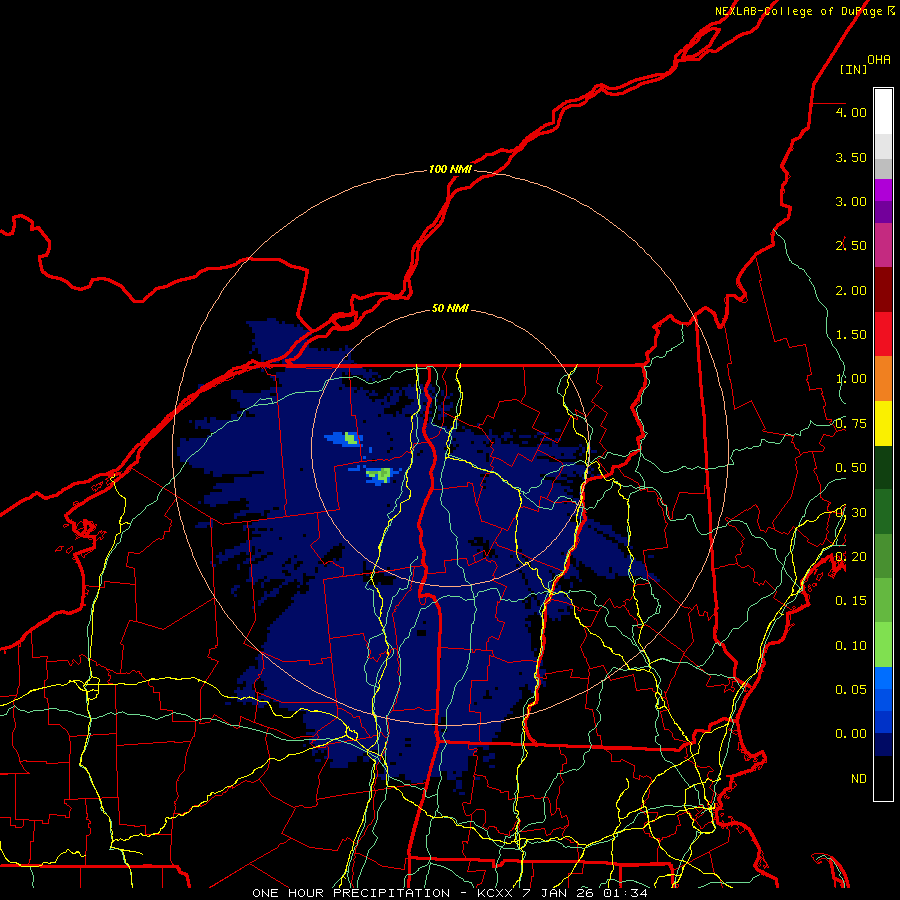Click the 100 NMI range ring label
900x900 pixels.
[x=450, y=169]
